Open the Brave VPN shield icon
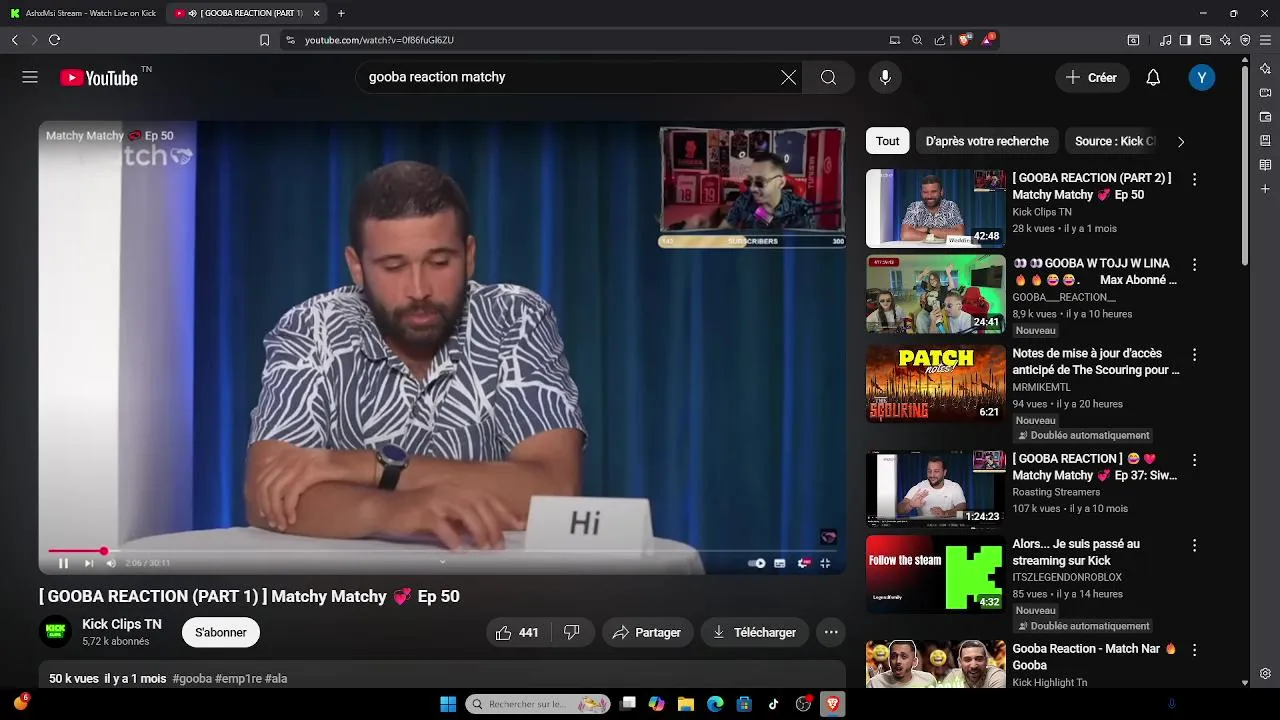 pyautogui.click(x=1245, y=40)
